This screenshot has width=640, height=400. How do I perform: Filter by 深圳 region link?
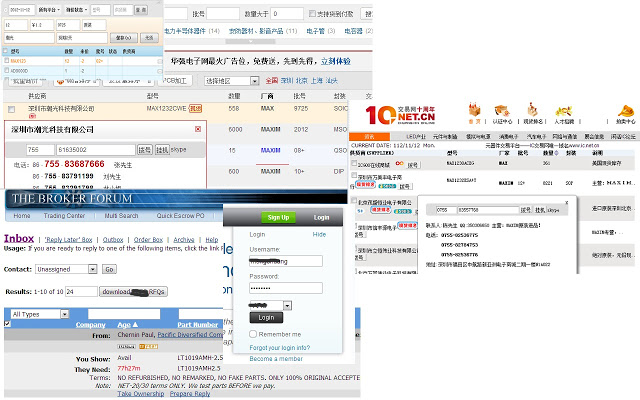[x=287, y=81]
